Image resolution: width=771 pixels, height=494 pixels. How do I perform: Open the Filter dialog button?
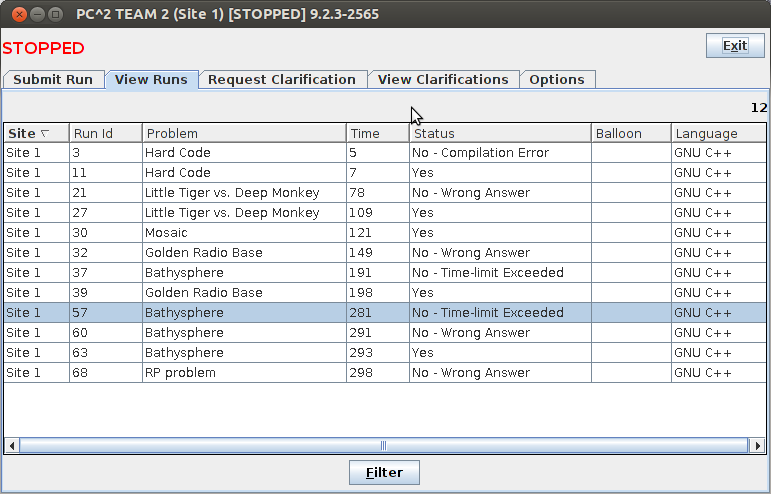coord(384,472)
